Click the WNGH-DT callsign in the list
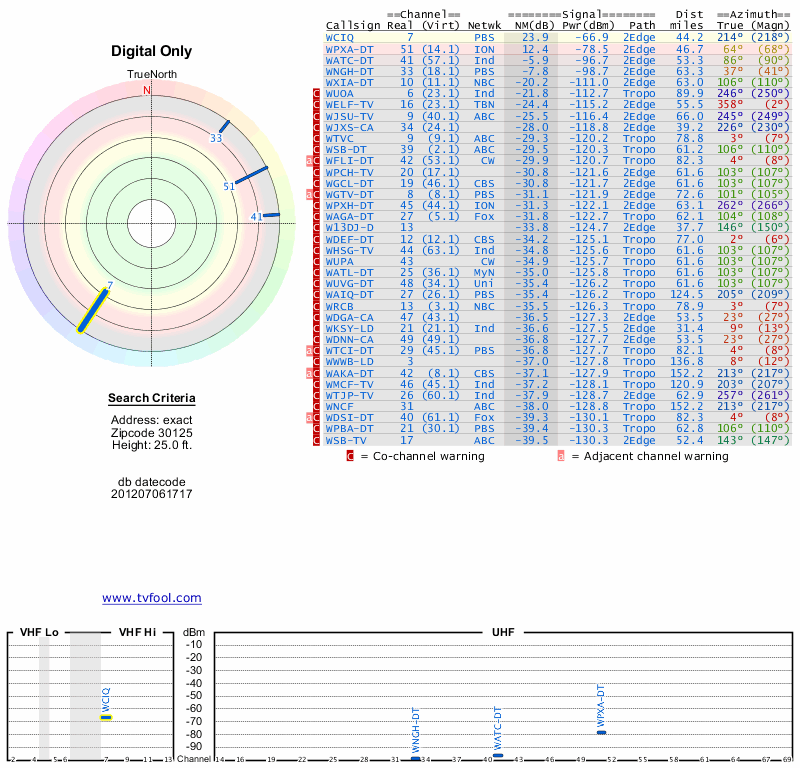 349,71
